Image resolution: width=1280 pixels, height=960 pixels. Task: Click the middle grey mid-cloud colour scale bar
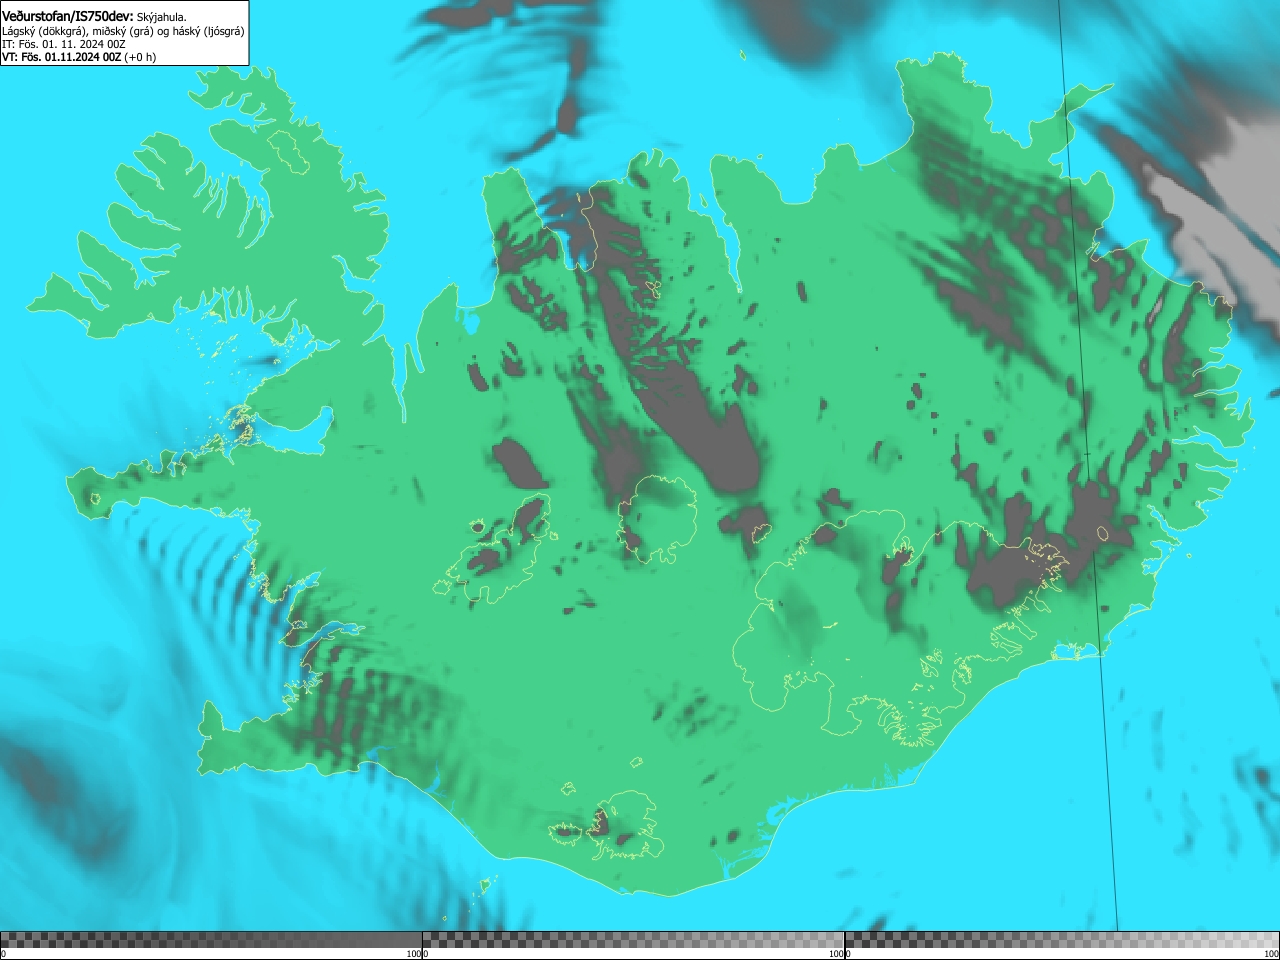(x=633, y=940)
